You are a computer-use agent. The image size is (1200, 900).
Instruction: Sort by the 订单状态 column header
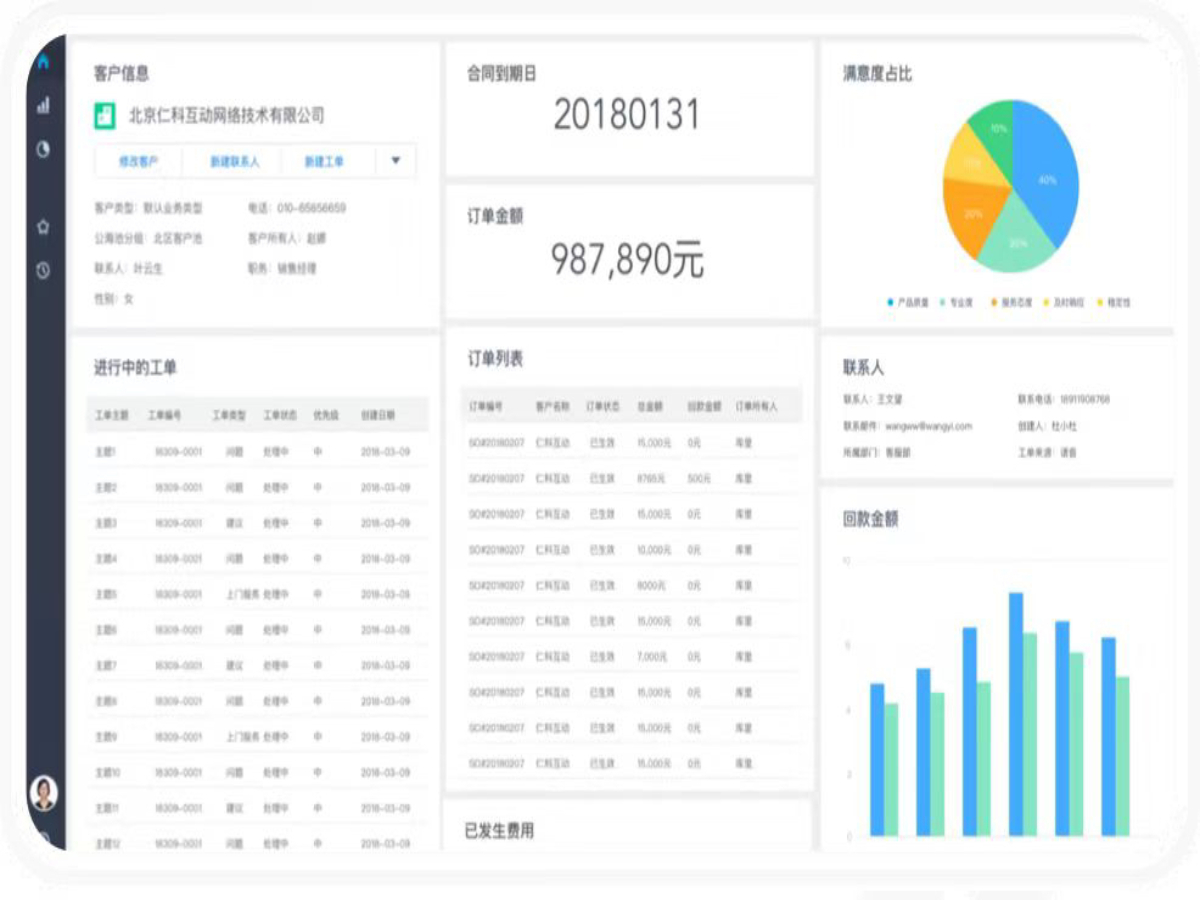603,407
